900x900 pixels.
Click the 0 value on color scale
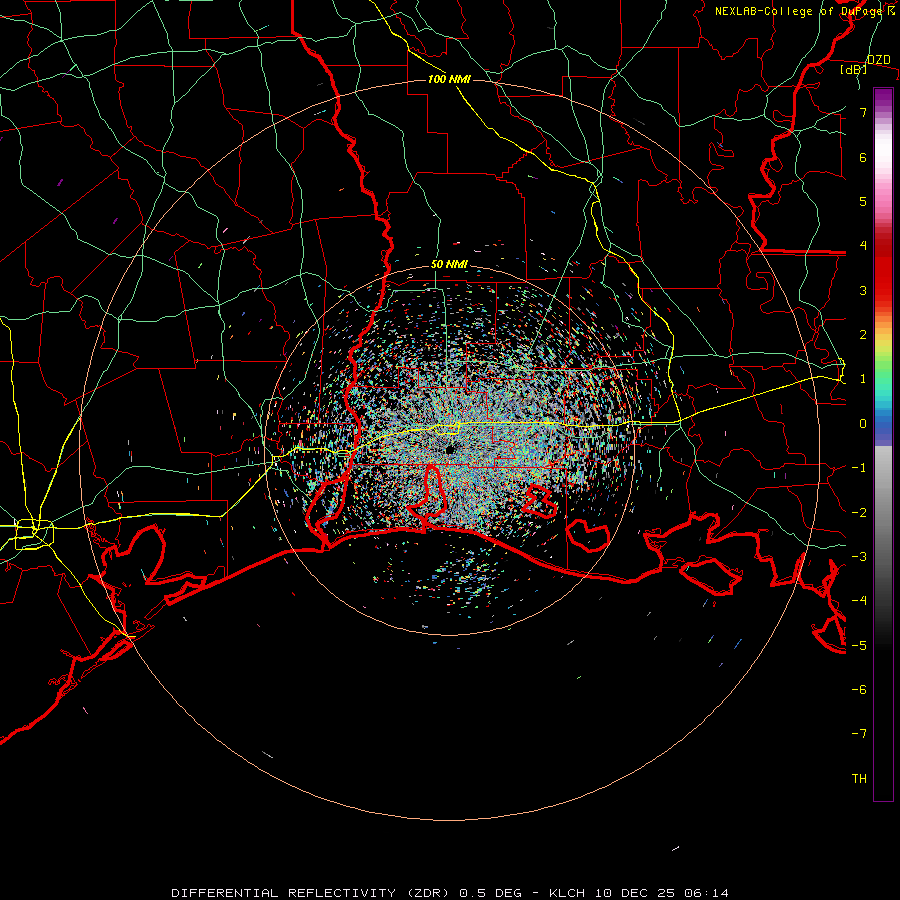863,424
